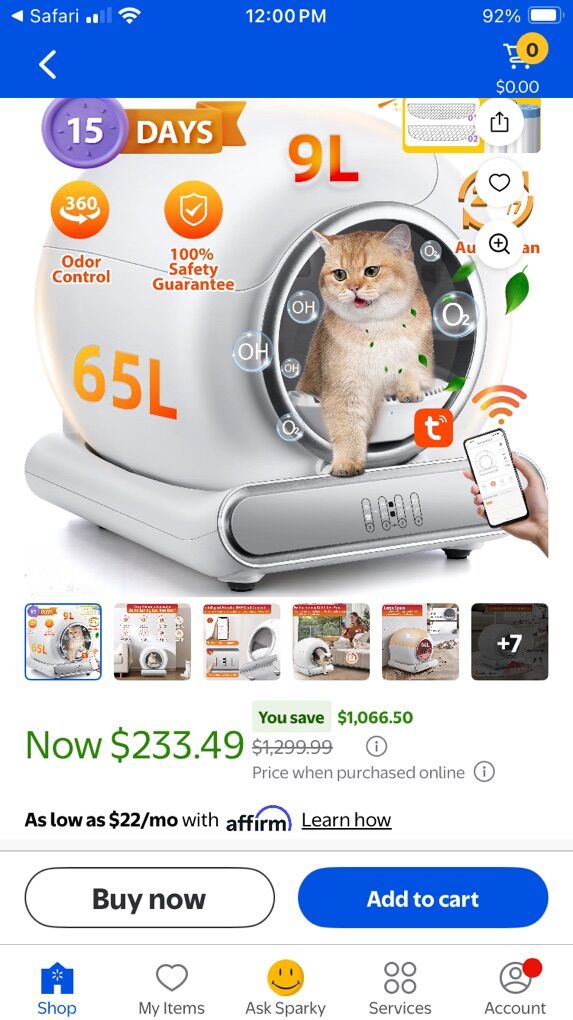Tap the share icon on product image
The image size is (573, 1020).
pyautogui.click(x=500, y=122)
